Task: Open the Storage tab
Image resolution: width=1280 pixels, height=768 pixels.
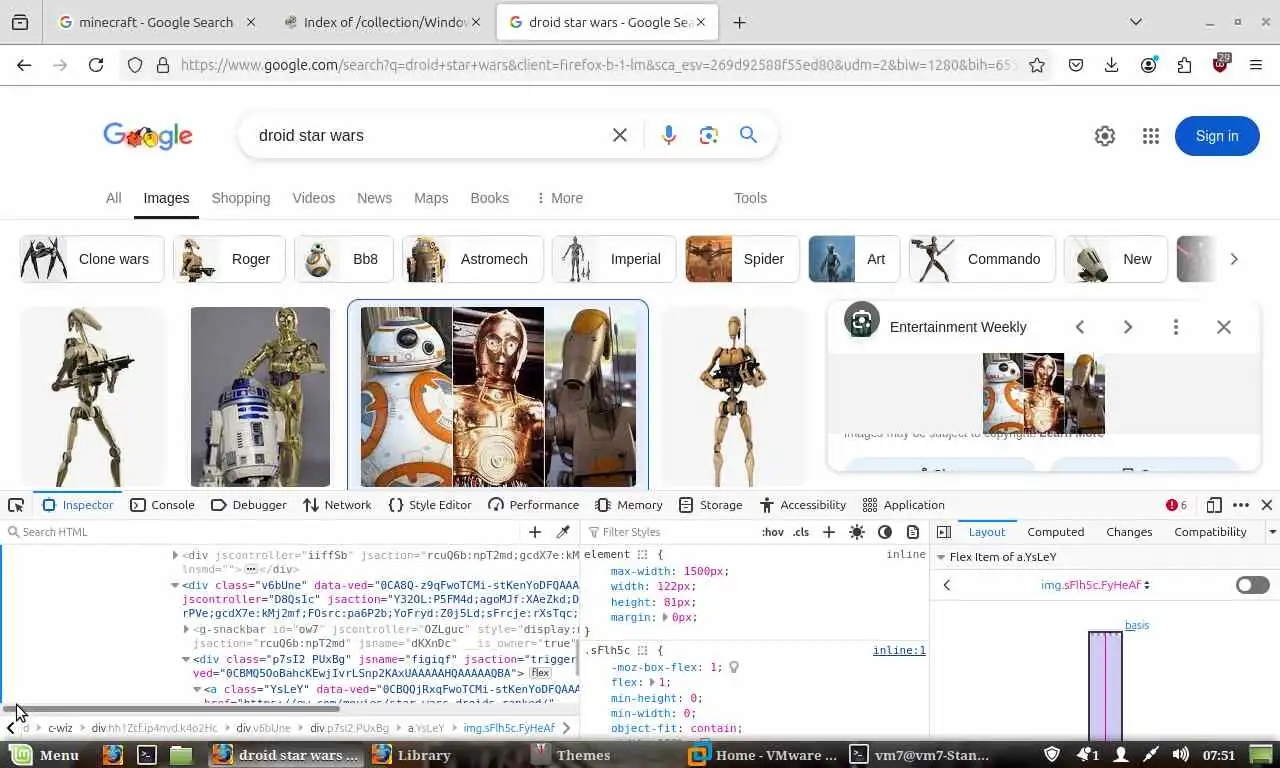Action: pos(710,505)
